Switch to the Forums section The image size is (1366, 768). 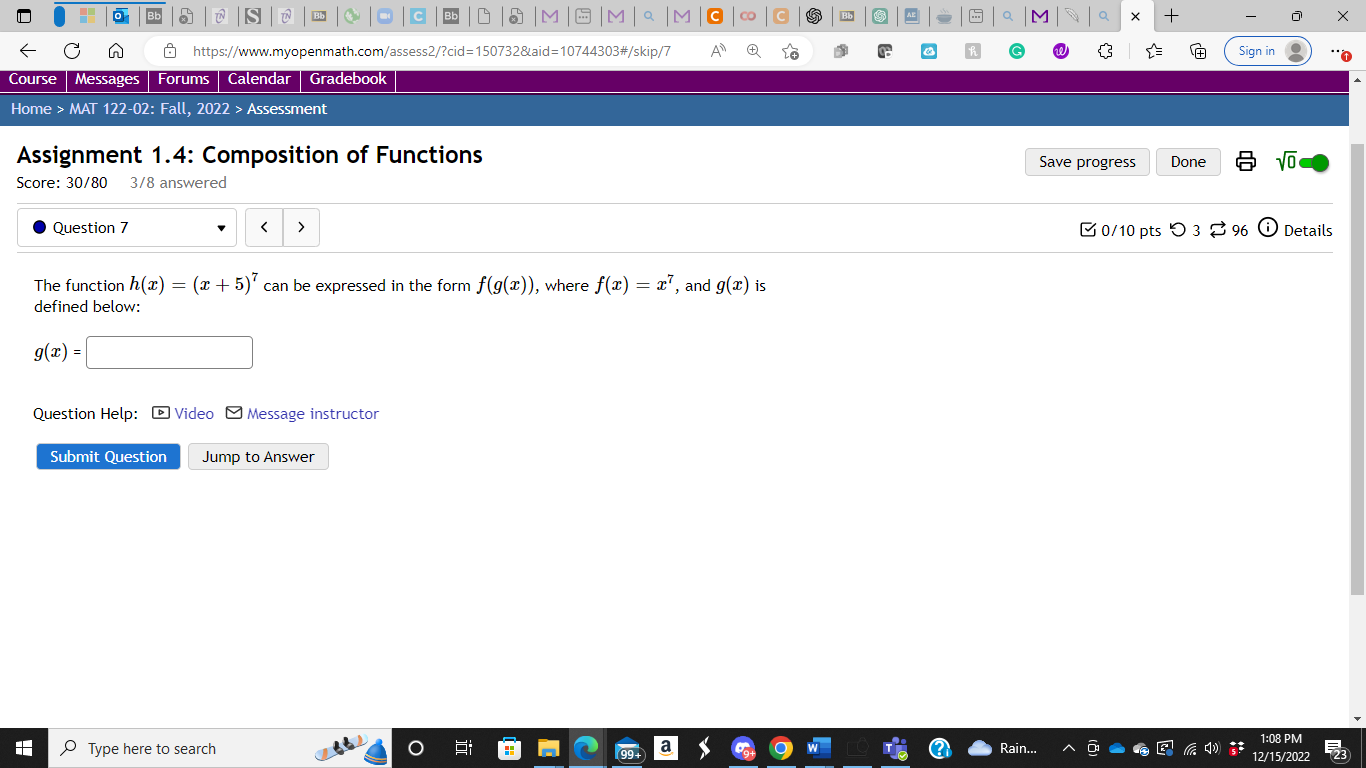183,78
